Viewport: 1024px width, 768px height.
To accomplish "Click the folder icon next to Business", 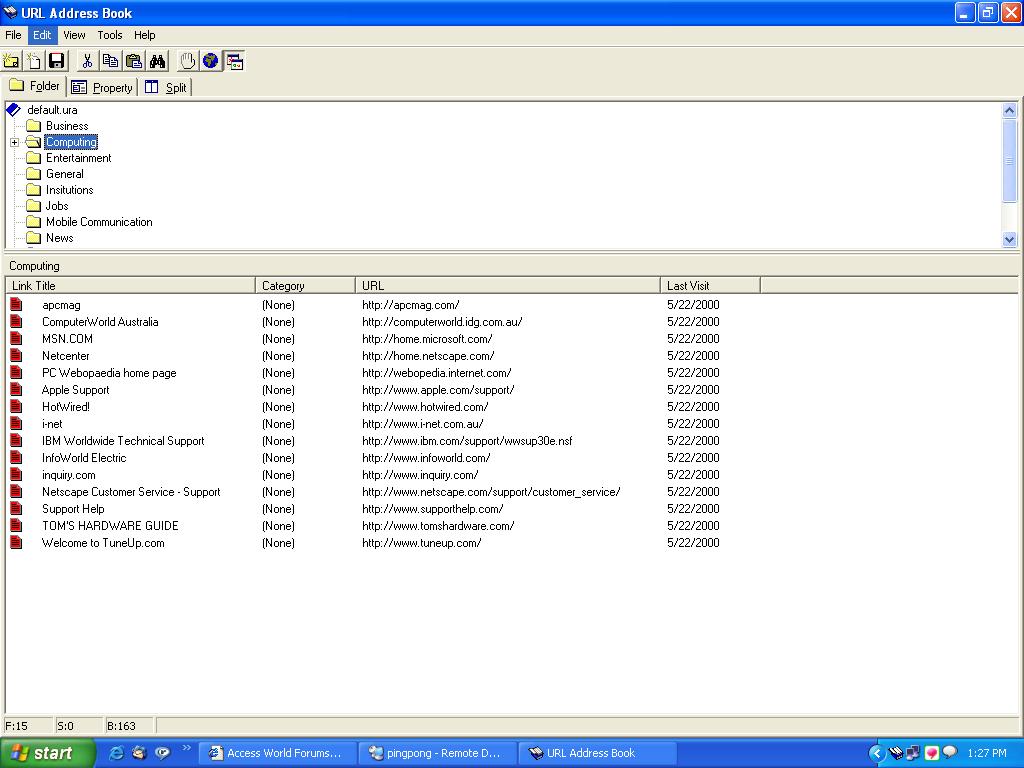I will (33, 125).
